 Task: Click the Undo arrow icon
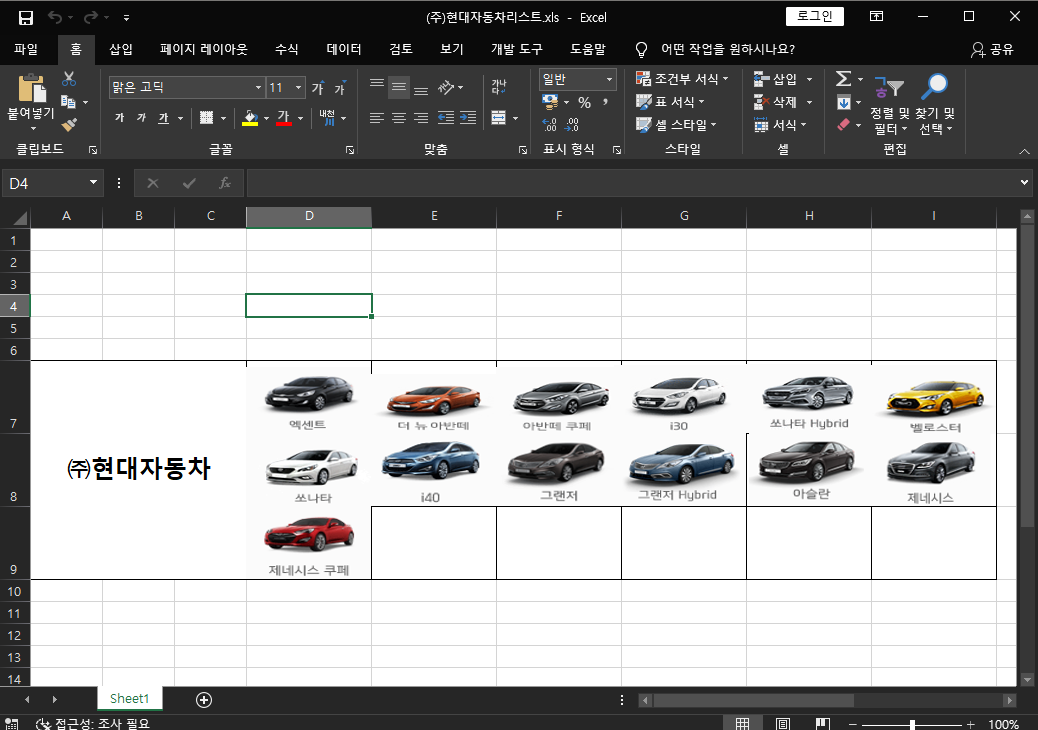[x=55, y=18]
